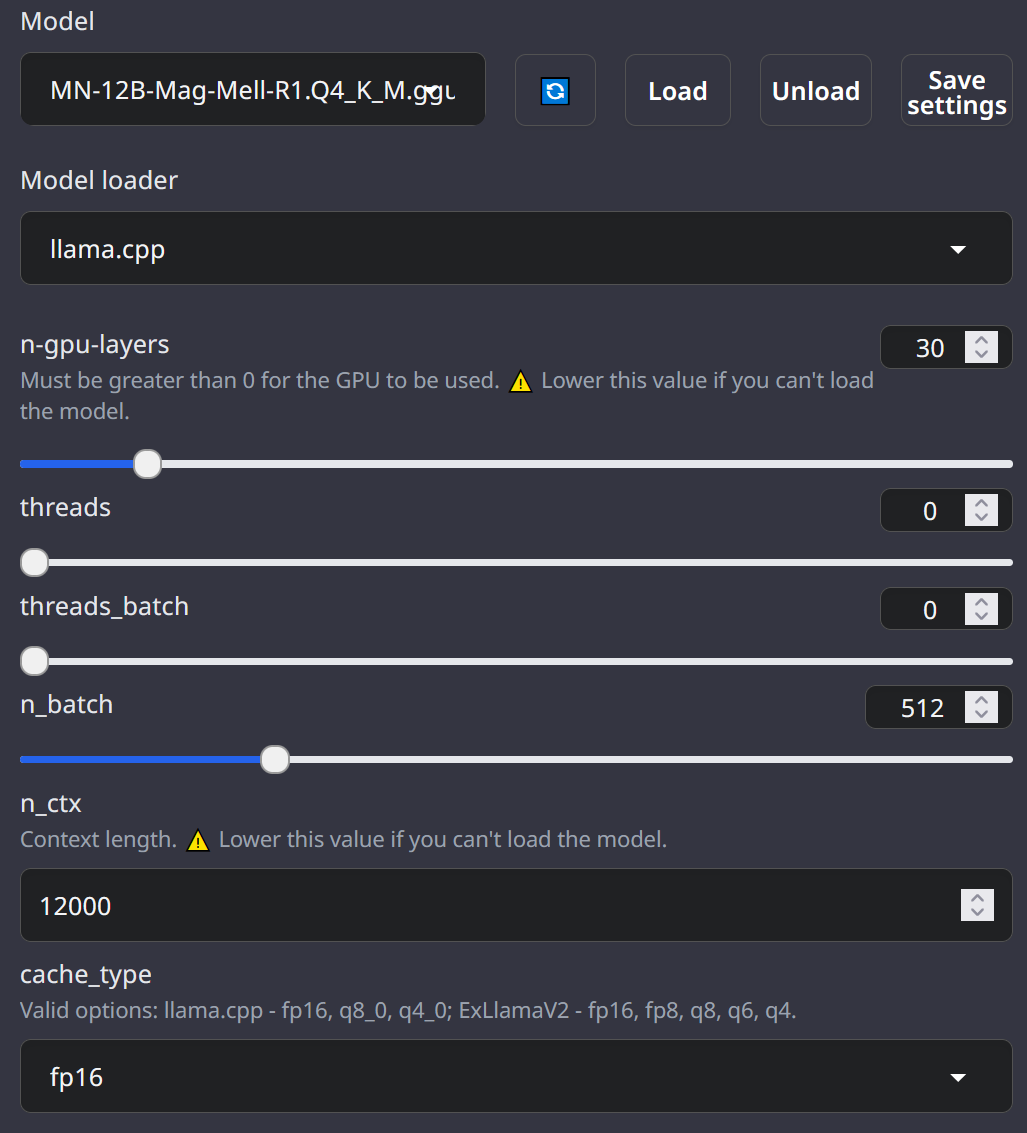Expand the Model loader dropdown
The image size is (1027, 1133).
click(x=516, y=249)
